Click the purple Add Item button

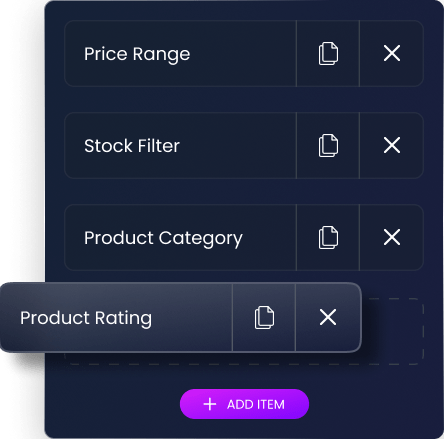244,404
